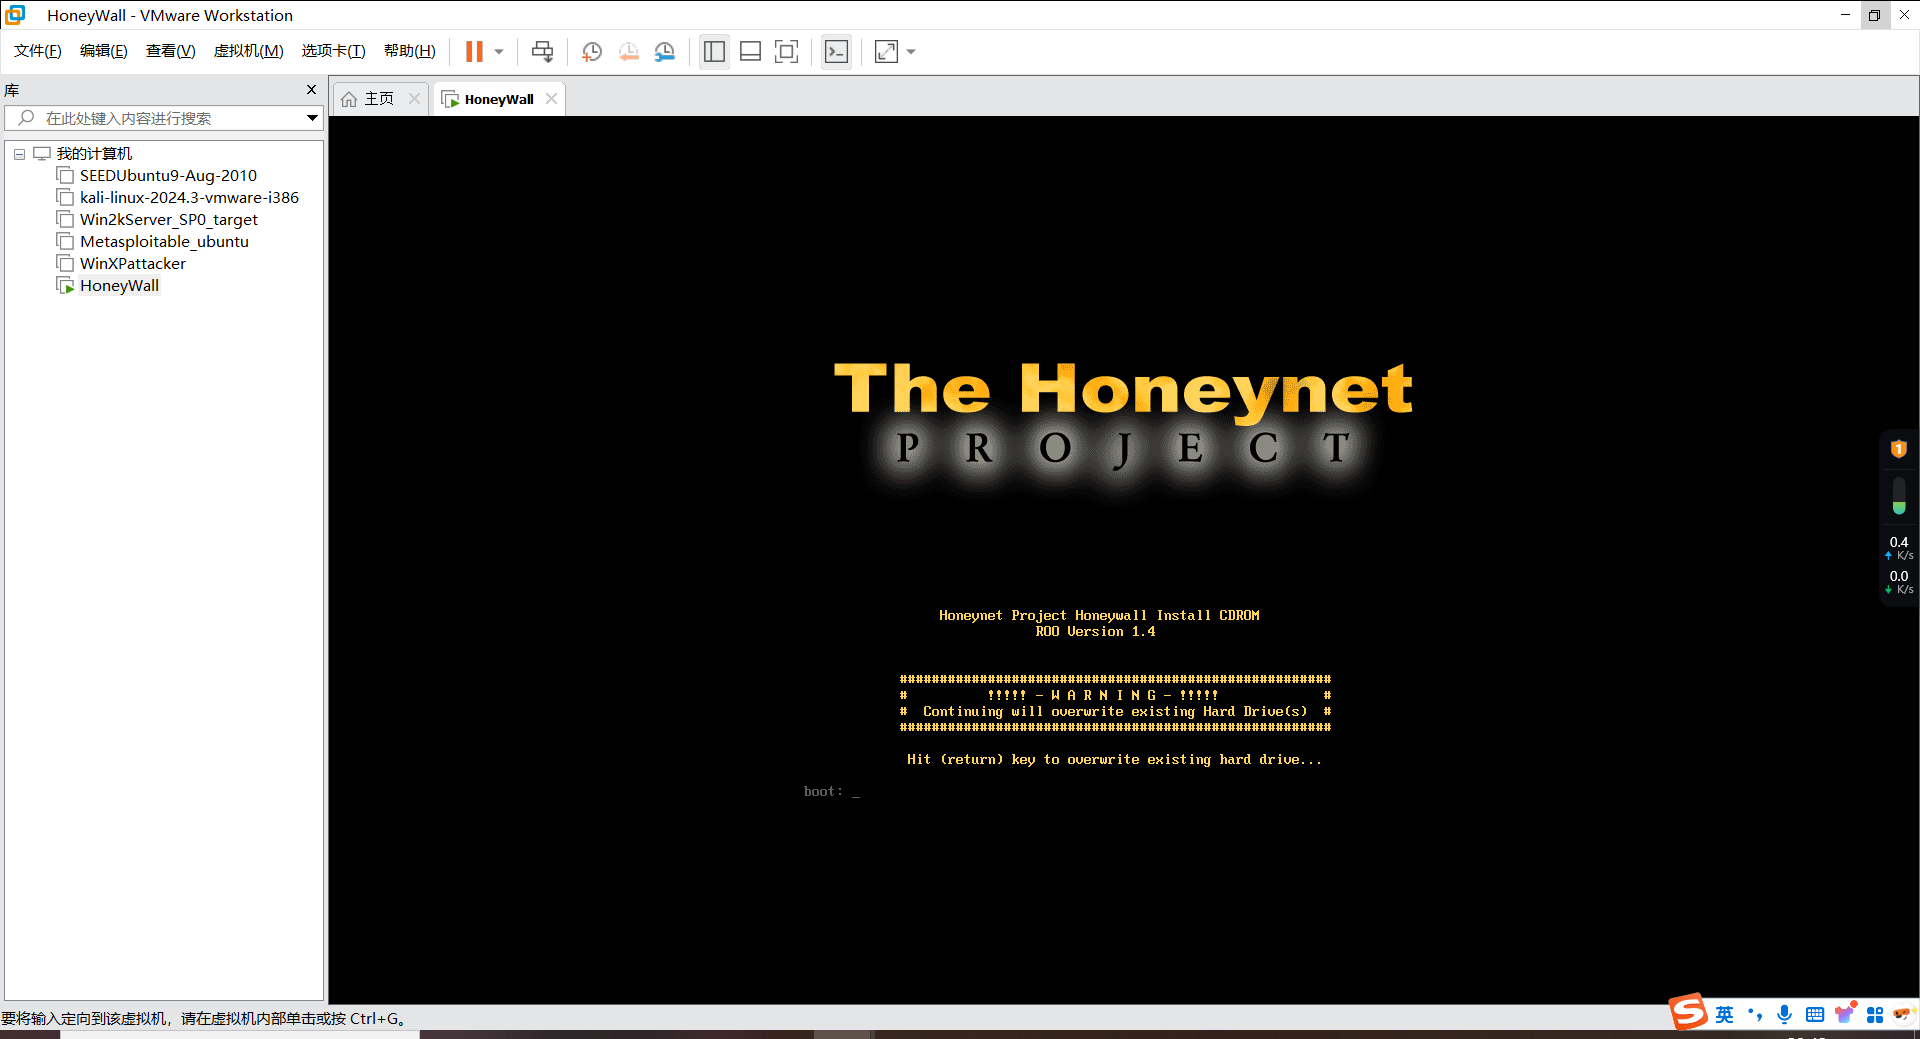Click the VMware Workstation title bar app icon
The image size is (1920, 1039).
point(15,15)
